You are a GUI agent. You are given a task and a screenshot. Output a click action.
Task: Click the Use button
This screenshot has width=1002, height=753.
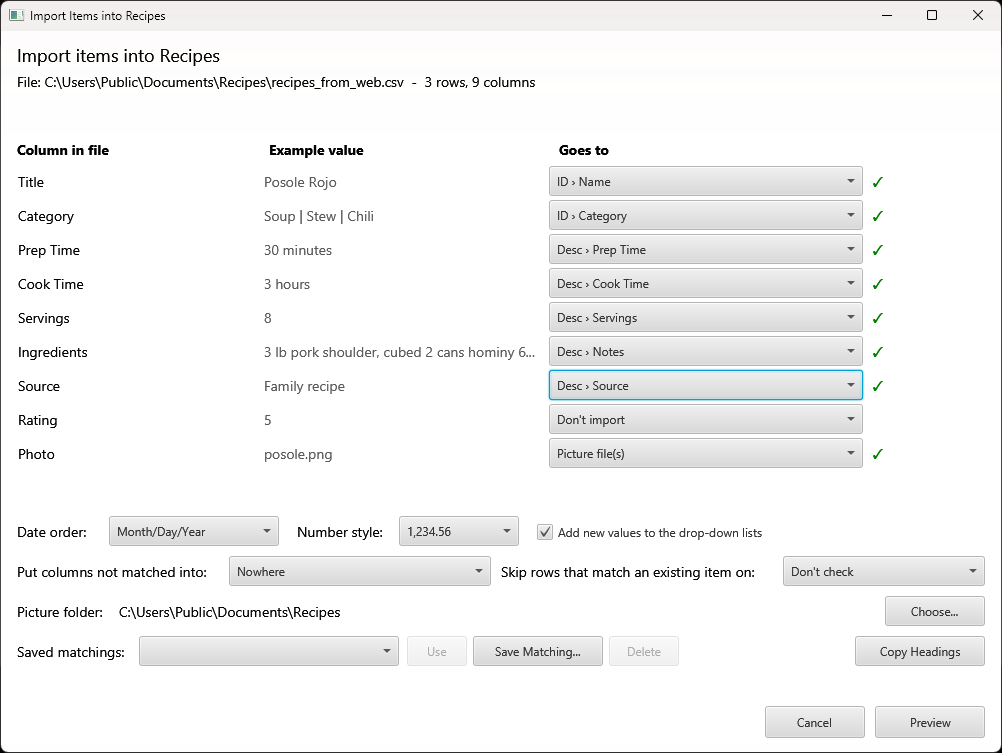pyautogui.click(x=436, y=651)
